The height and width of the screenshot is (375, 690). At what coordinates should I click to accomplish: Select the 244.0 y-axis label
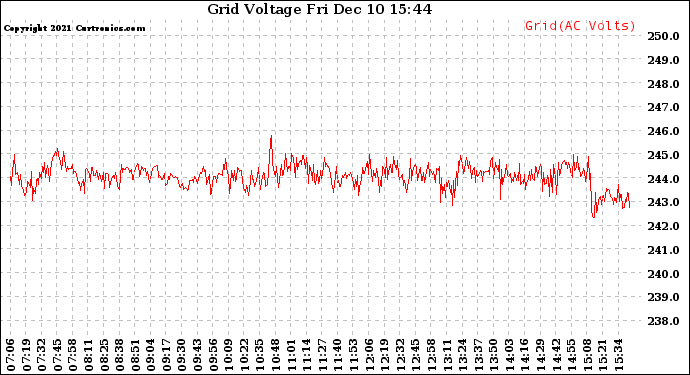tap(663, 179)
